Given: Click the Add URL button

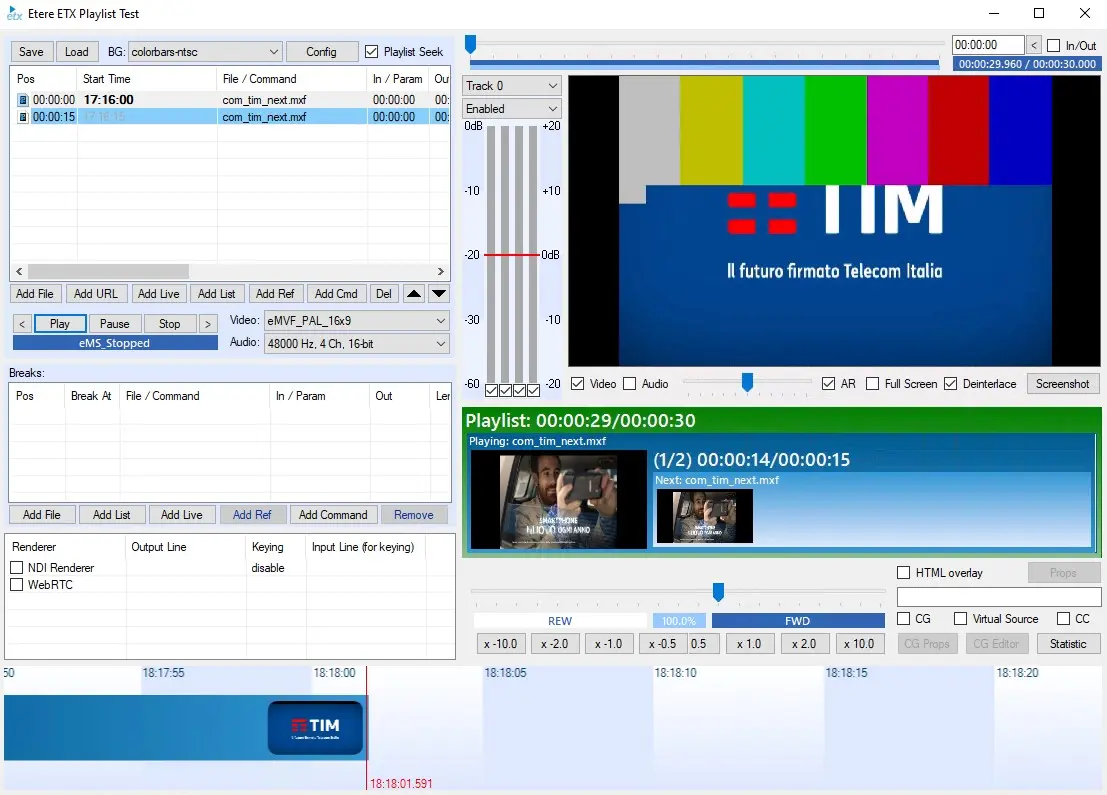Looking at the screenshot, I should pos(96,294).
